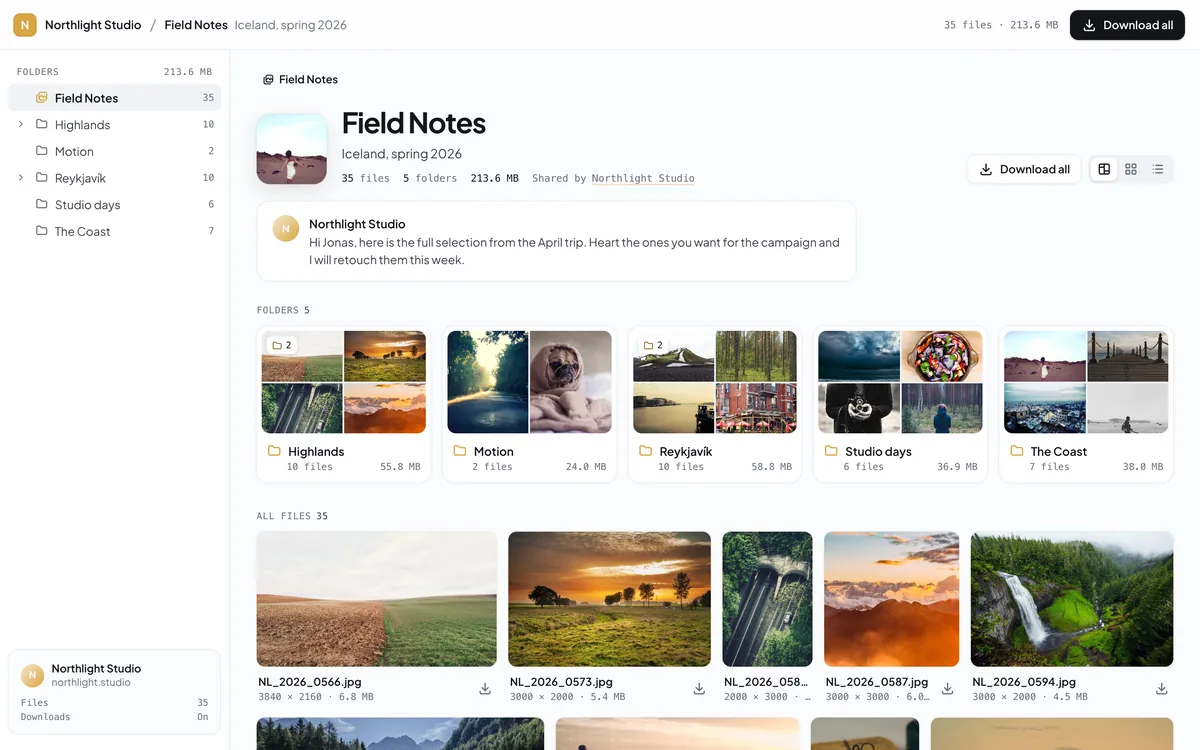
Task: Click the stack icon beside the Field Notes breadcrumb
Action: [268, 80]
